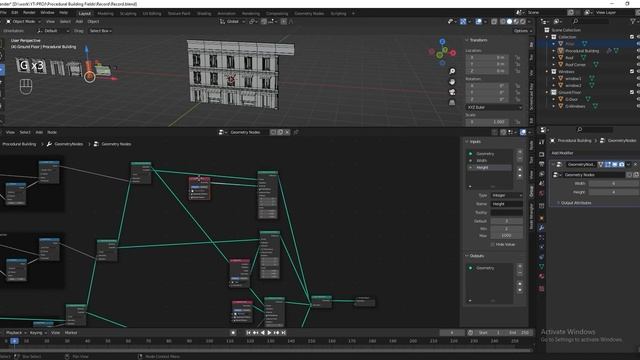Open the Object Mode dropdown

[x=24, y=21]
